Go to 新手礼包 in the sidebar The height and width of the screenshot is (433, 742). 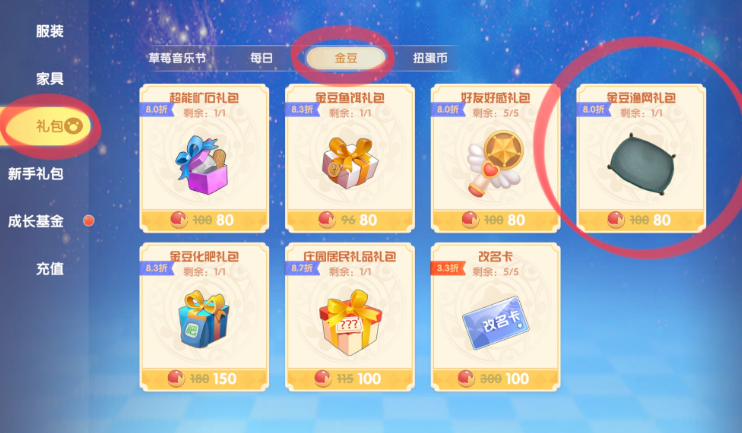coord(35,174)
